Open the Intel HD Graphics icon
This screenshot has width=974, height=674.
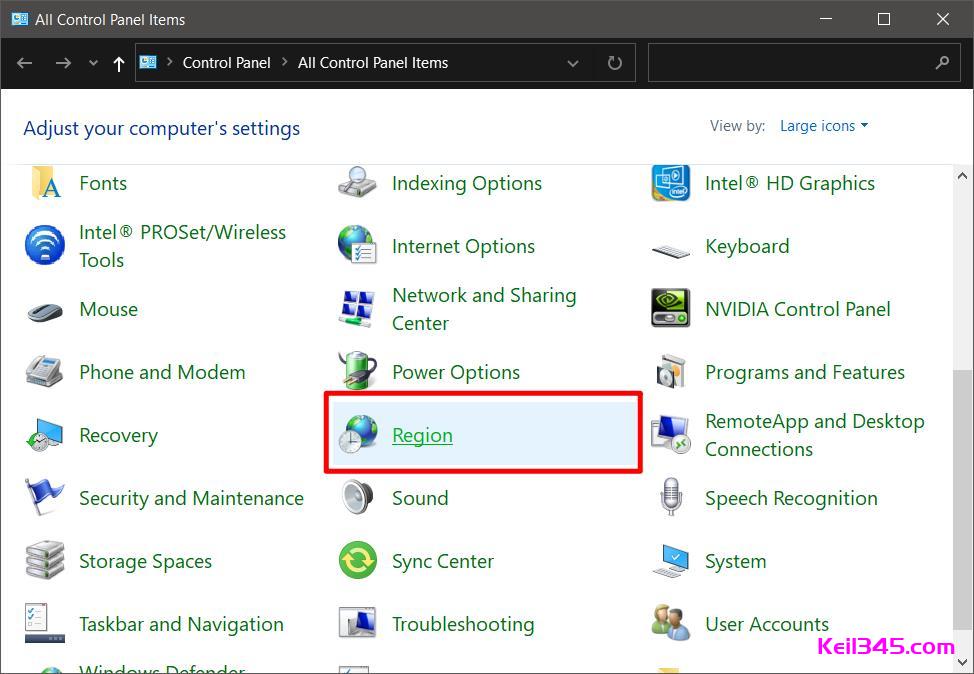coord(670,183)
